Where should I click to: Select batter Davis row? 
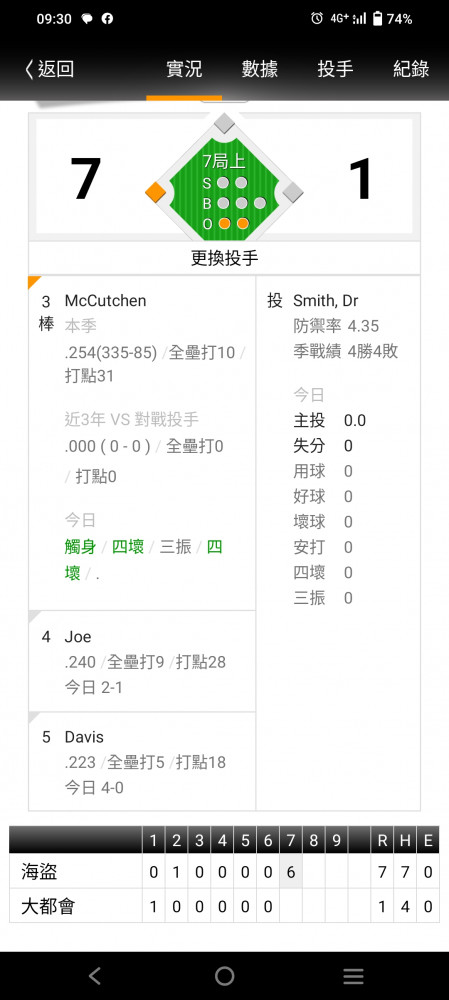[142, 761]
